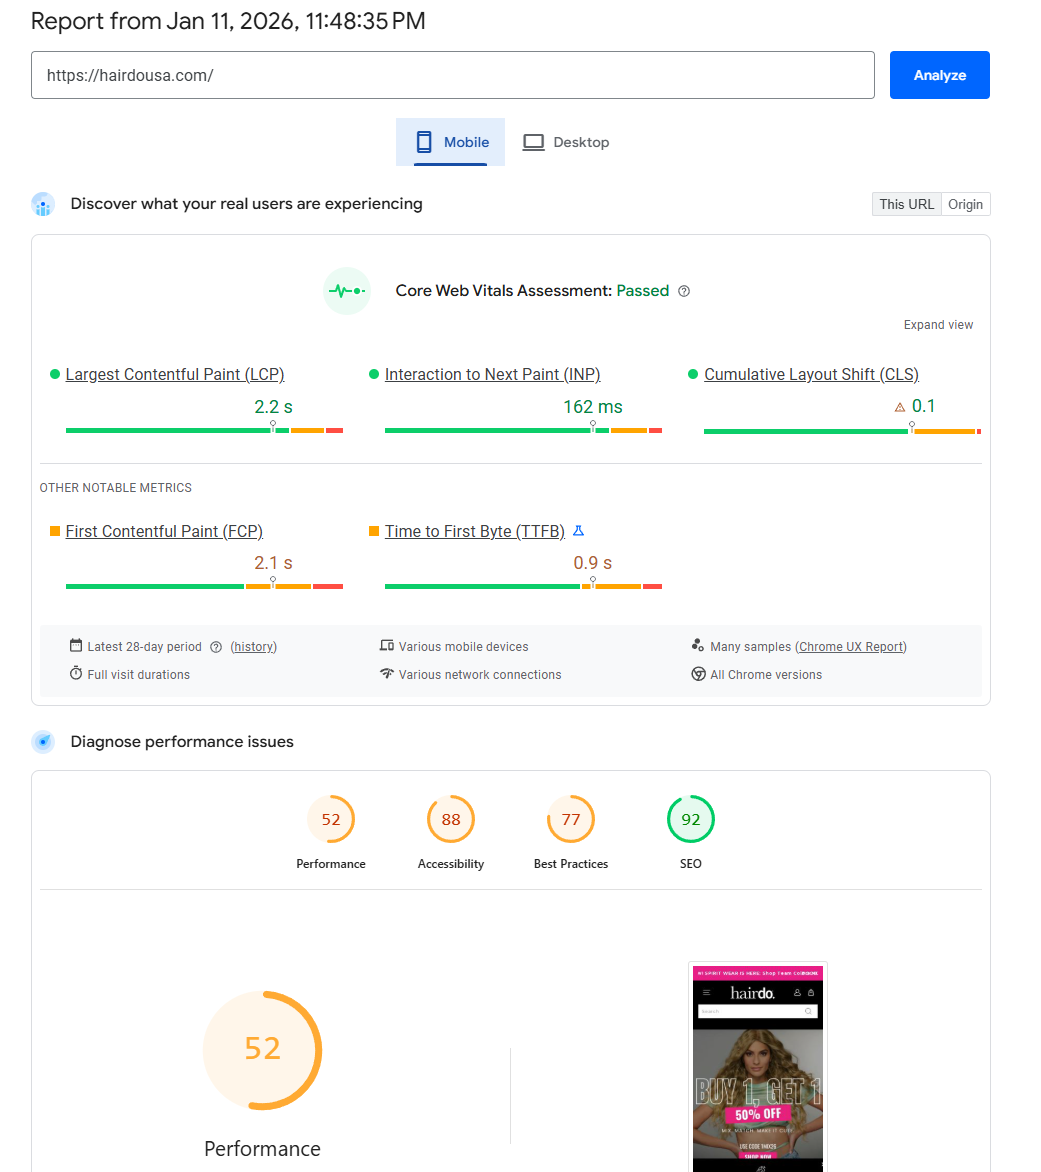Image resolution: width=1041 pixels, height=1172 pixels.
Task: Open the history link
Action: [x=253, y=647]
